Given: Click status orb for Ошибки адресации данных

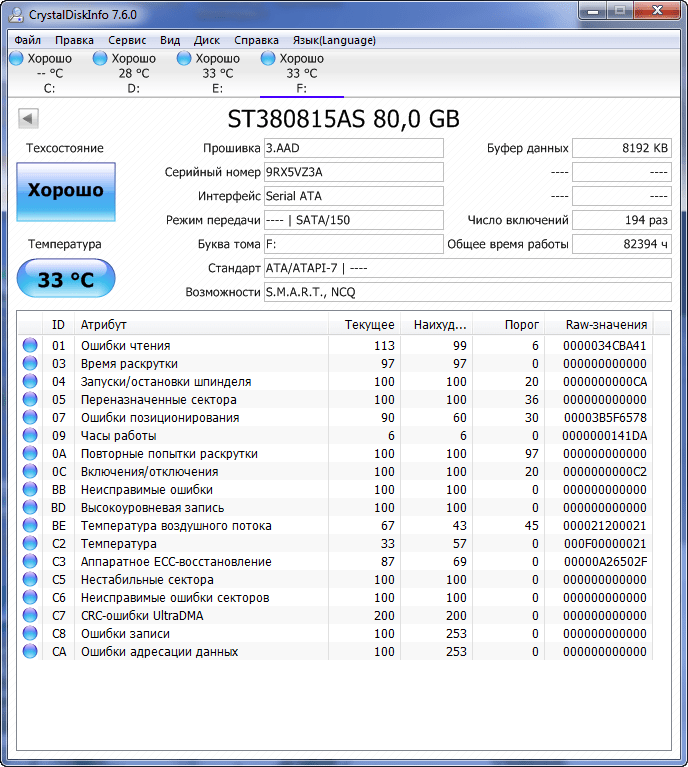Looking at the screenshot, I should click(x=30, y=651).
